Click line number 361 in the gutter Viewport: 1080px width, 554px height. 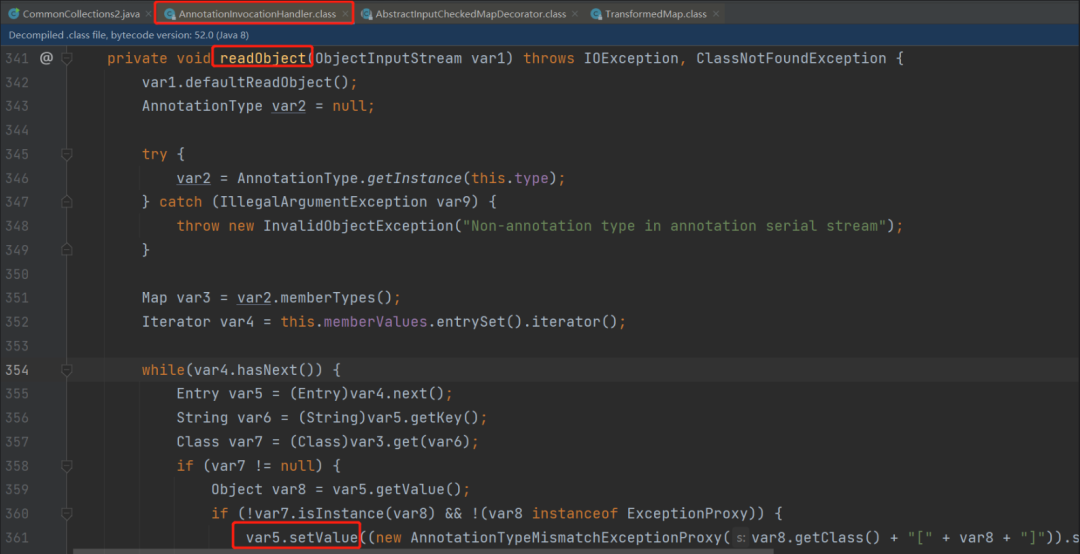pyautogui.click(x=17, y=537)
